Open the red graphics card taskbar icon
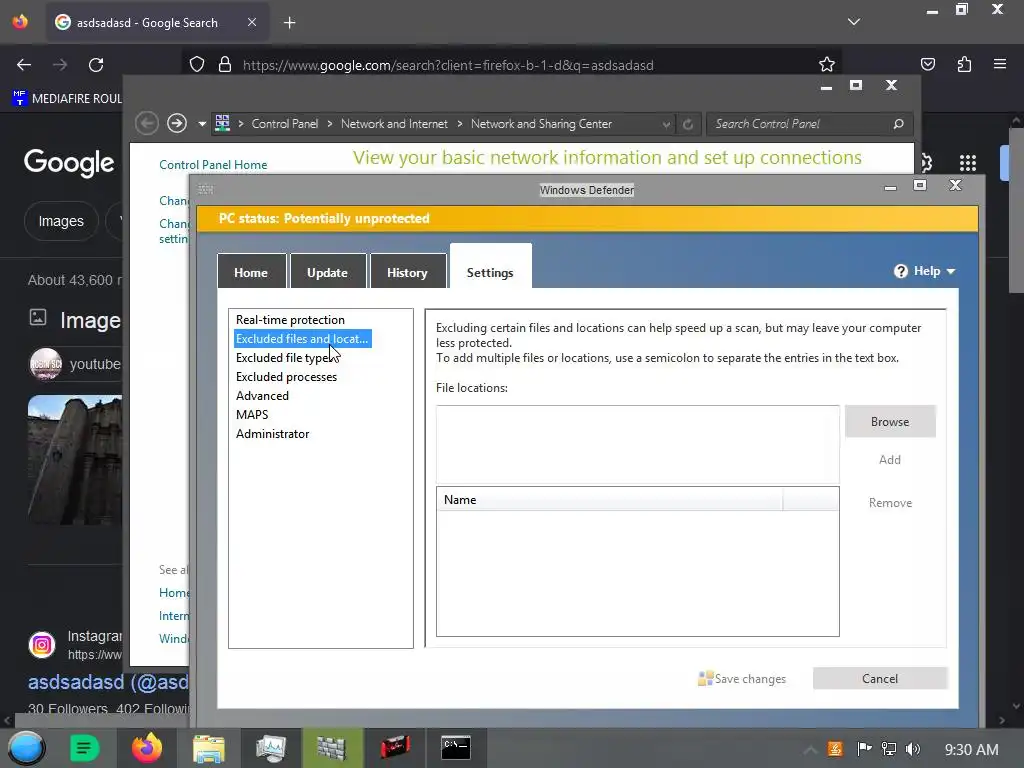 coord(394,747)
